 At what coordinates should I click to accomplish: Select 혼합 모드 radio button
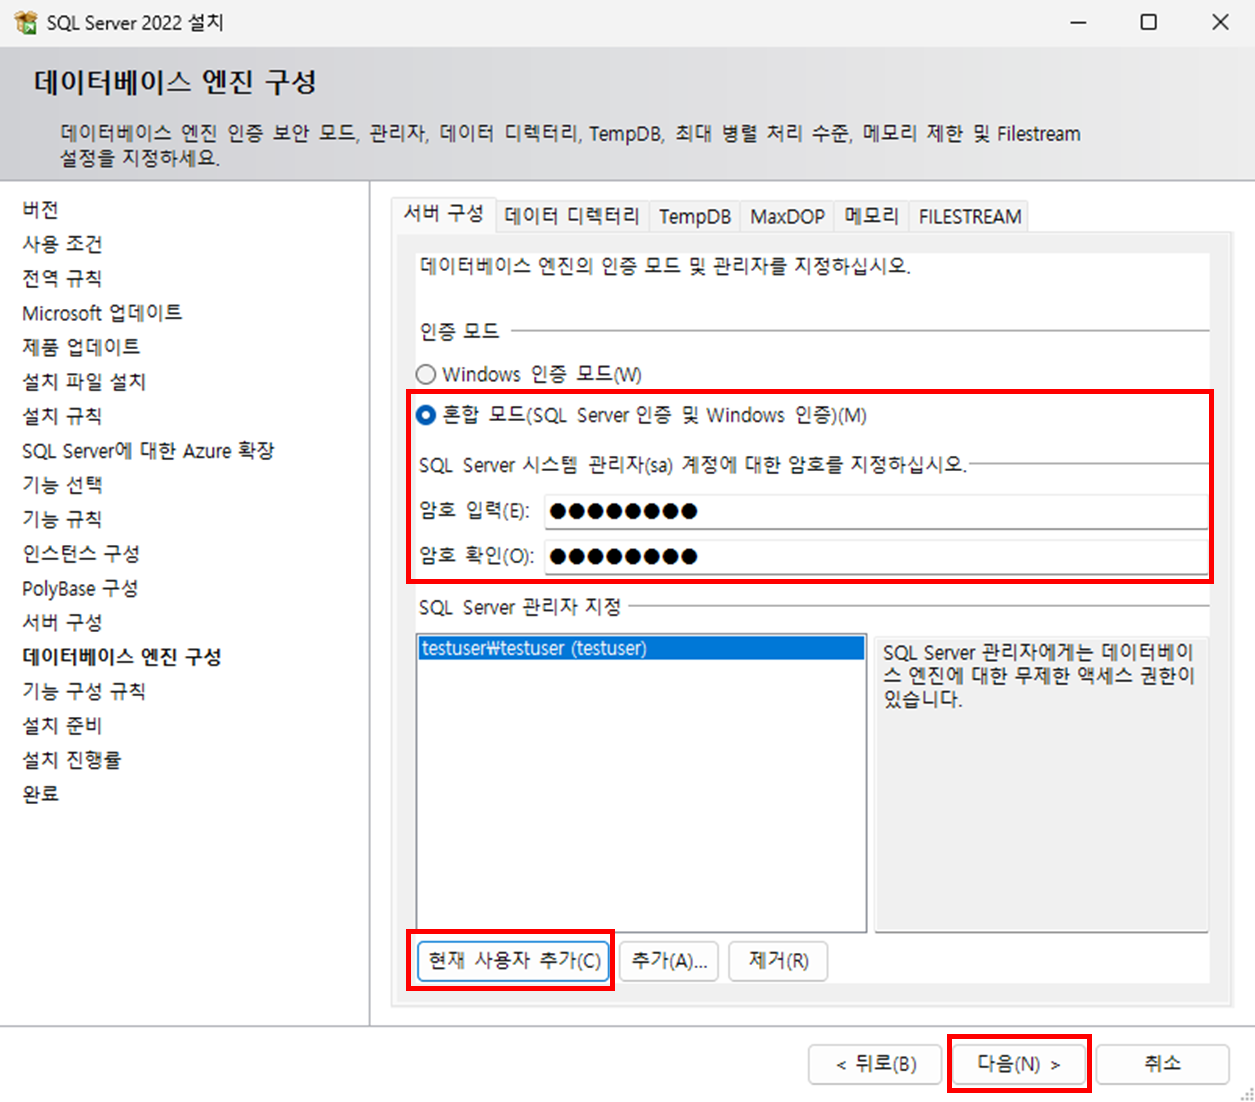coord(426,414)
